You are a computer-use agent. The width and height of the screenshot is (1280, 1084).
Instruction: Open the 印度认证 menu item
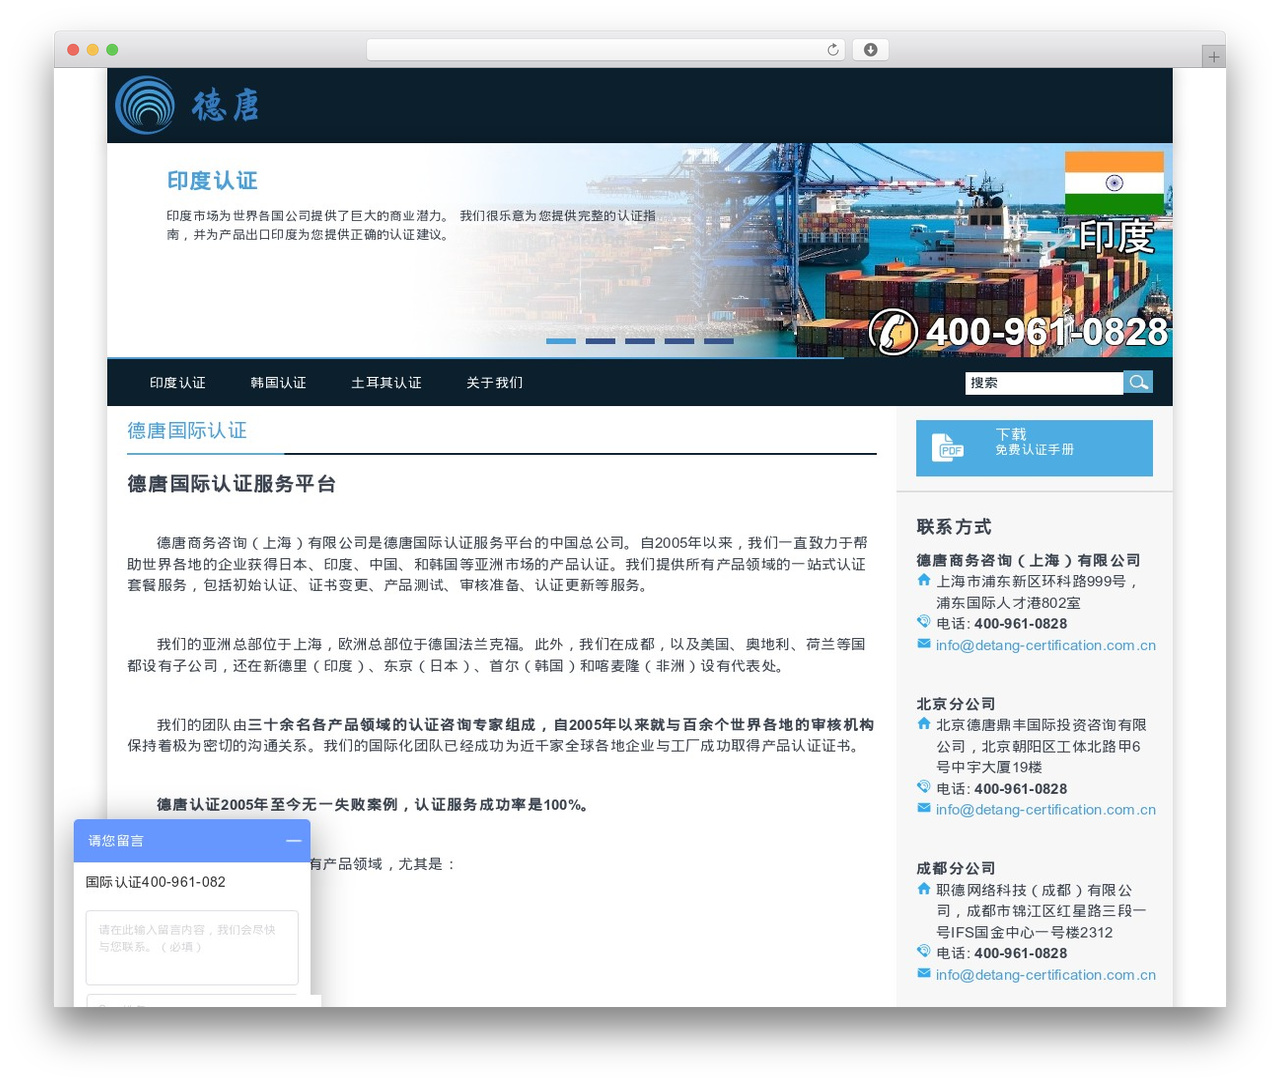coord(178,383)
